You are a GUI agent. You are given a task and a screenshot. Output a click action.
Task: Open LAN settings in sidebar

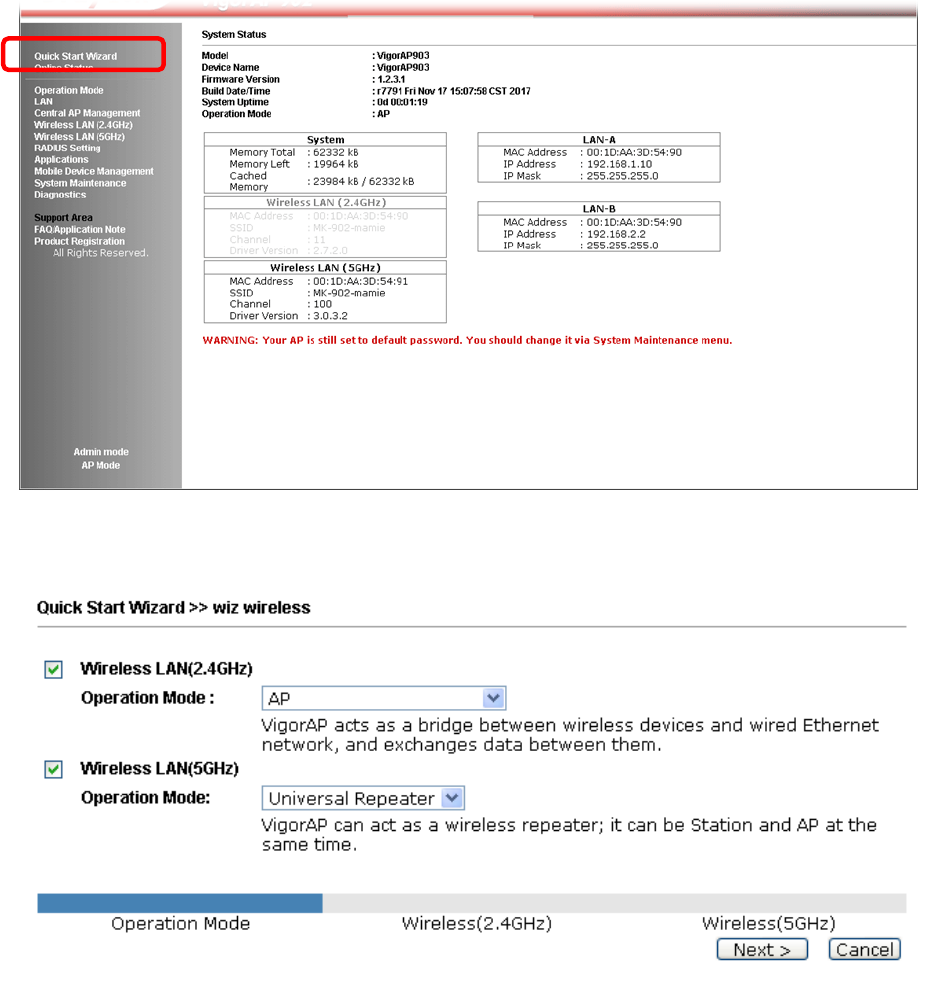43,102
